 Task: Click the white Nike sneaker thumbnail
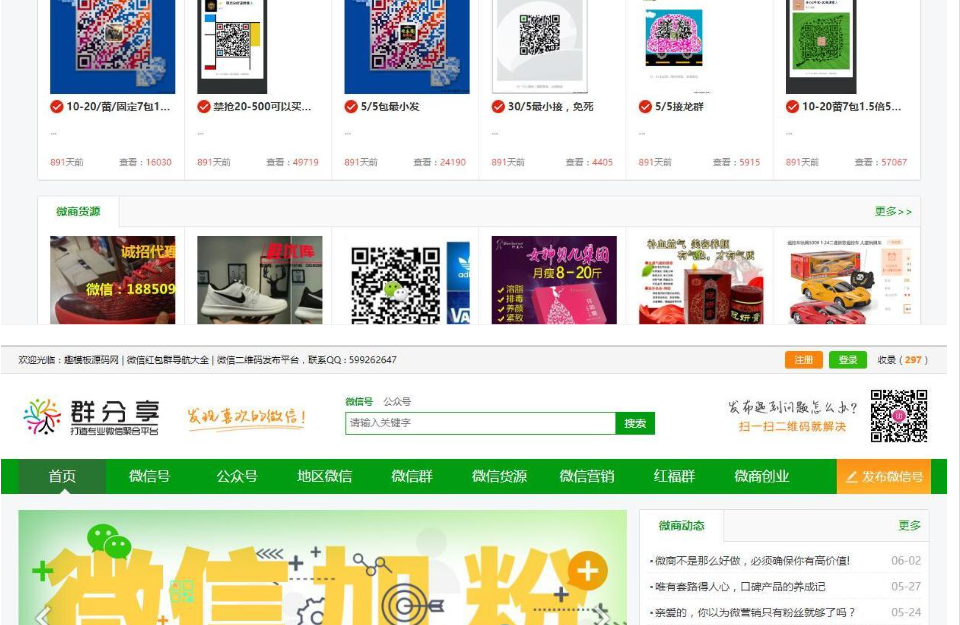pos(260,280)
